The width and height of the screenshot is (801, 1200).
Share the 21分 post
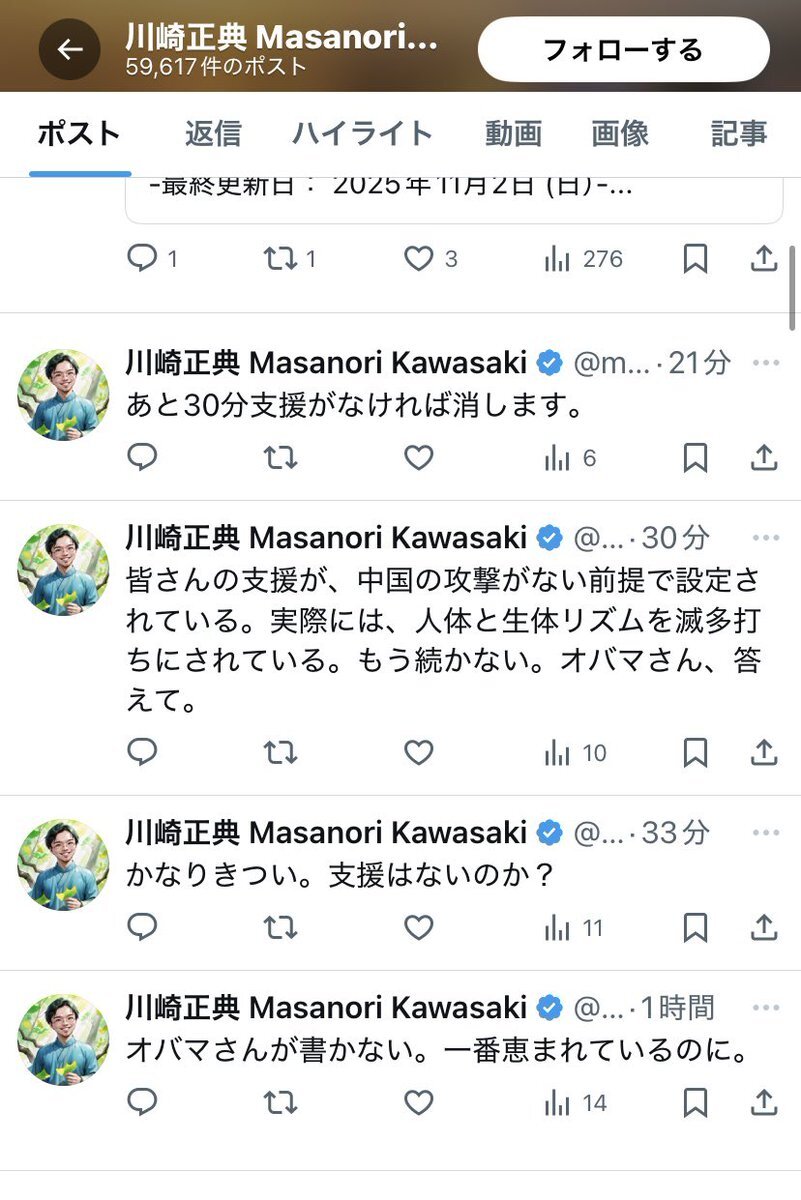pos(763,458)
